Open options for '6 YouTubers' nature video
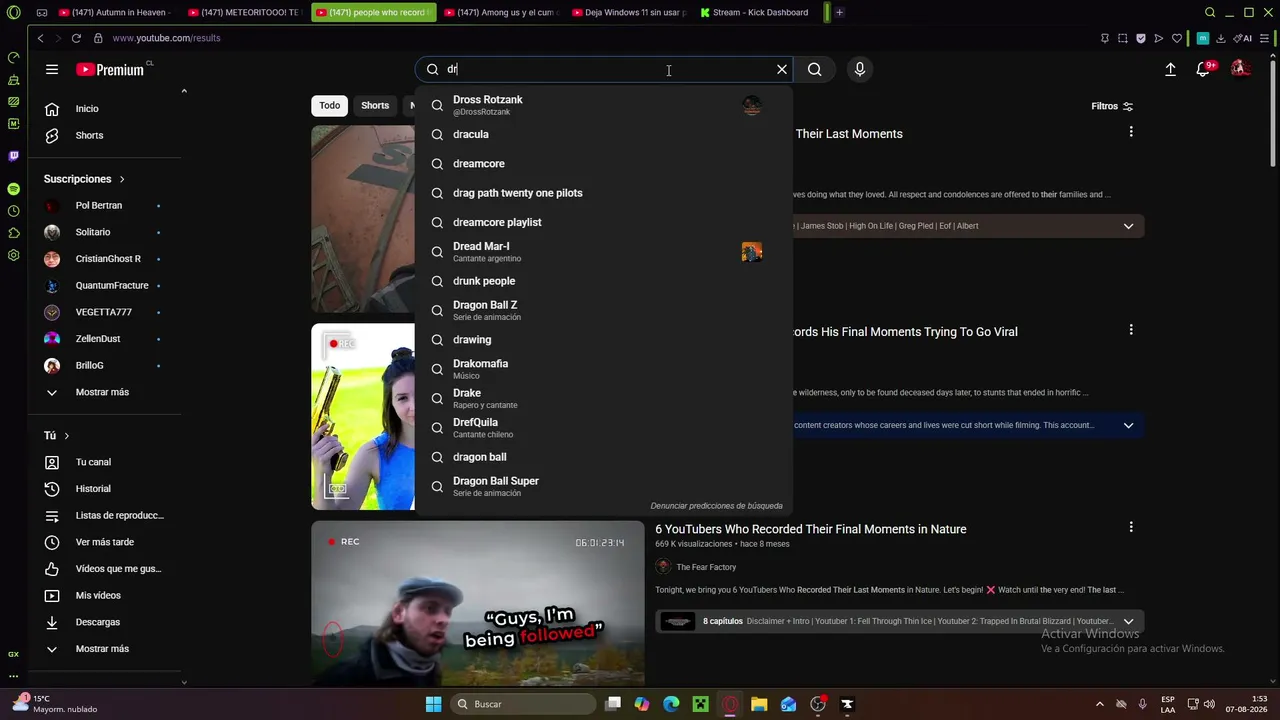This screenshot has width=1280, height=720. click(x=1131, y=527)
